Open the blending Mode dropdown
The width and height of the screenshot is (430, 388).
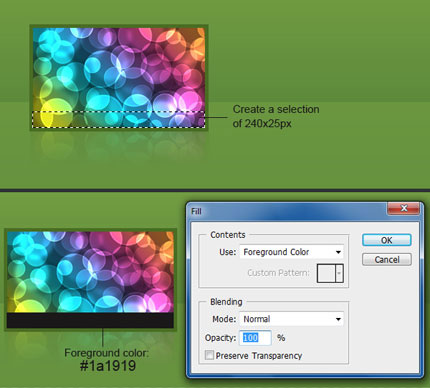tap(291, 319)
